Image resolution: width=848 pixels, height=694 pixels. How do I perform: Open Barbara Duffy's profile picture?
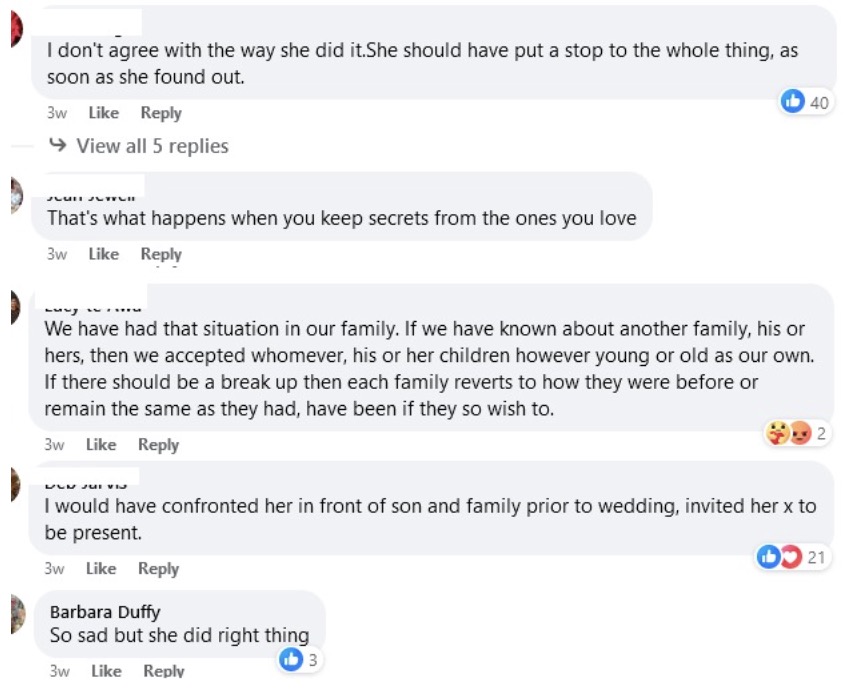tap(14, 613)
